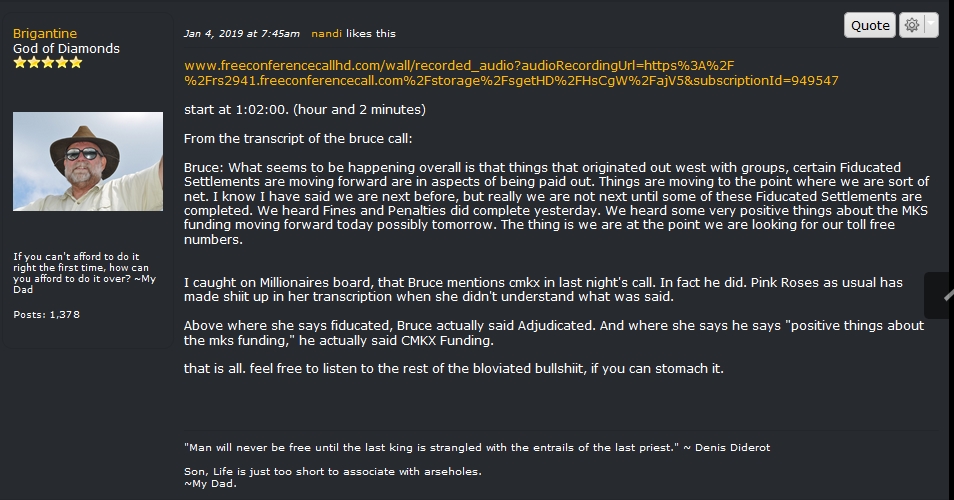Expand the arrow beside the gear icon
954x500 pixels.
pos(931,25)
